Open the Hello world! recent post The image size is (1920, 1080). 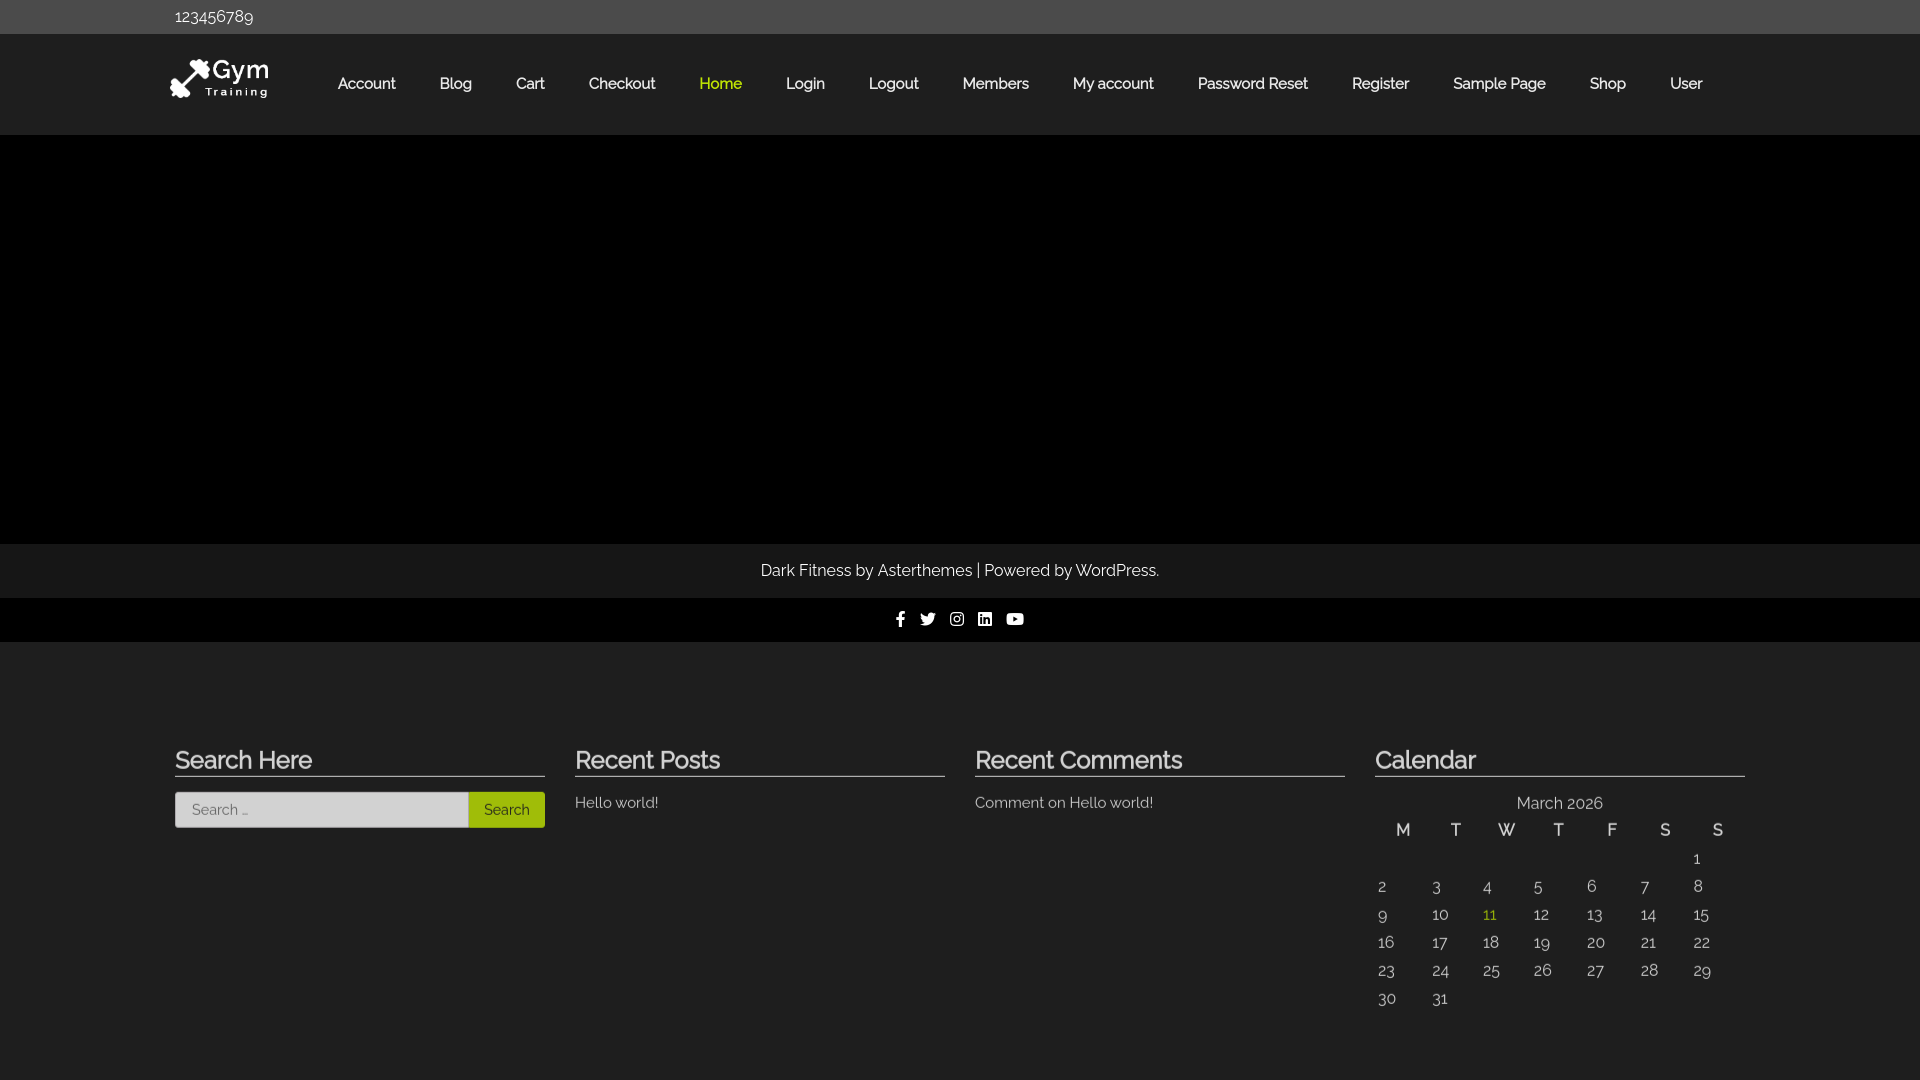coord(617,803)
